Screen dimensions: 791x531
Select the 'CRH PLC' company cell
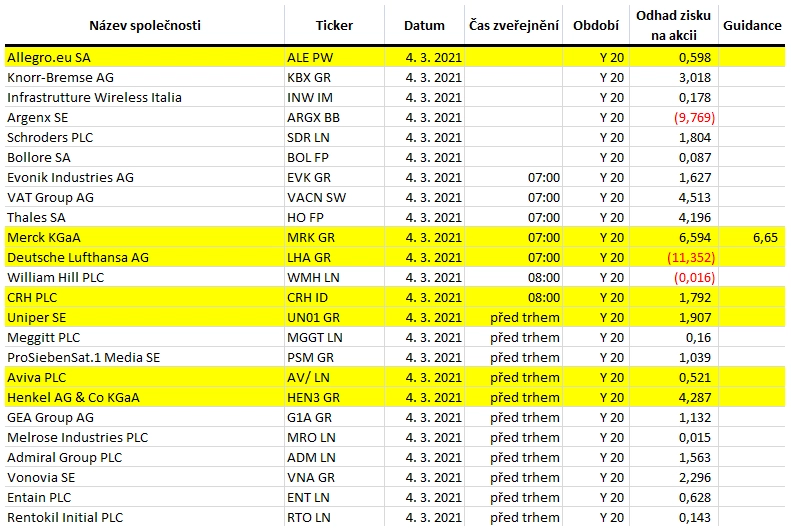pyautogui.click(x=145, y=298)
